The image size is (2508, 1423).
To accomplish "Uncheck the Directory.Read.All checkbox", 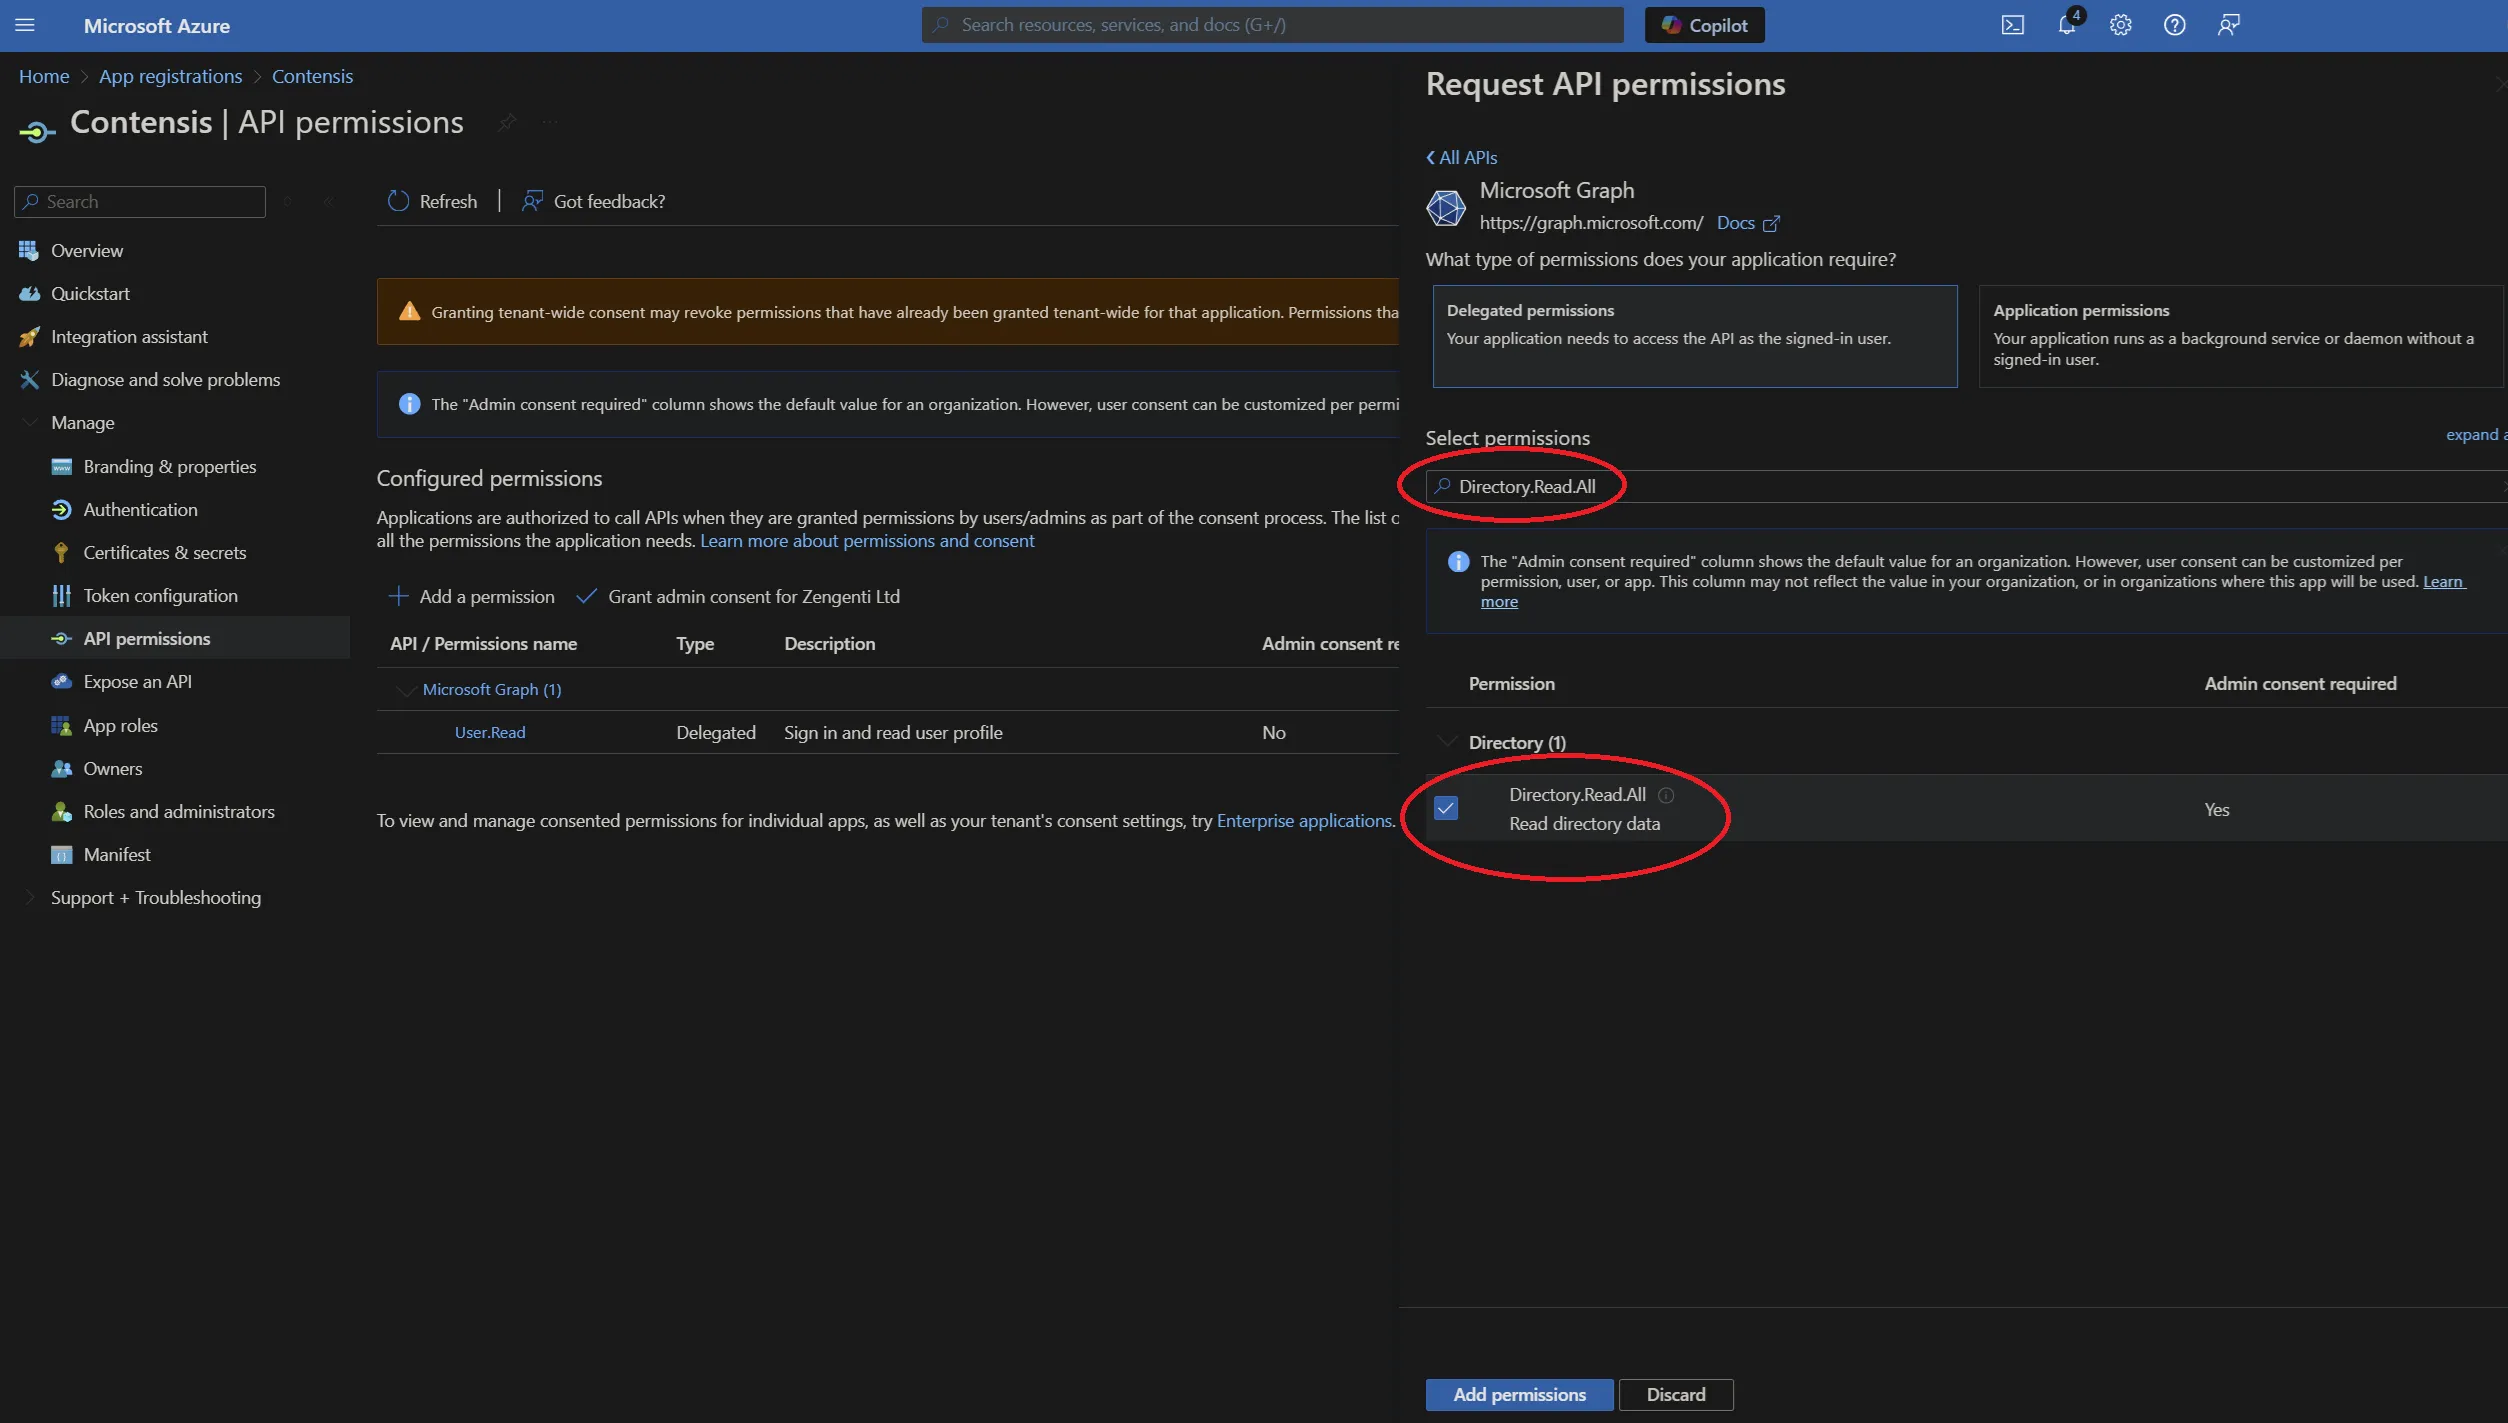I will coord(1446,808).
